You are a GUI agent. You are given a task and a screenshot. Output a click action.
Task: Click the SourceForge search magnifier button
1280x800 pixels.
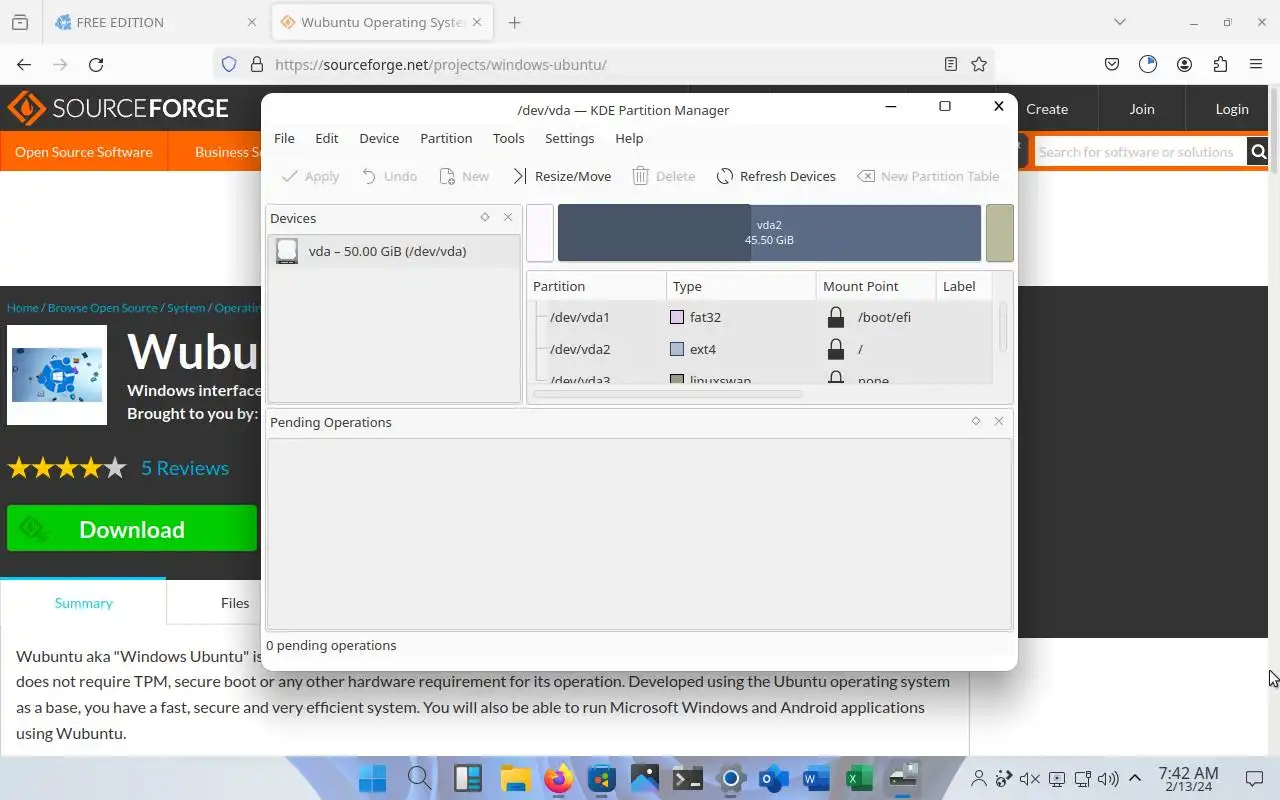click(1259, 152)
